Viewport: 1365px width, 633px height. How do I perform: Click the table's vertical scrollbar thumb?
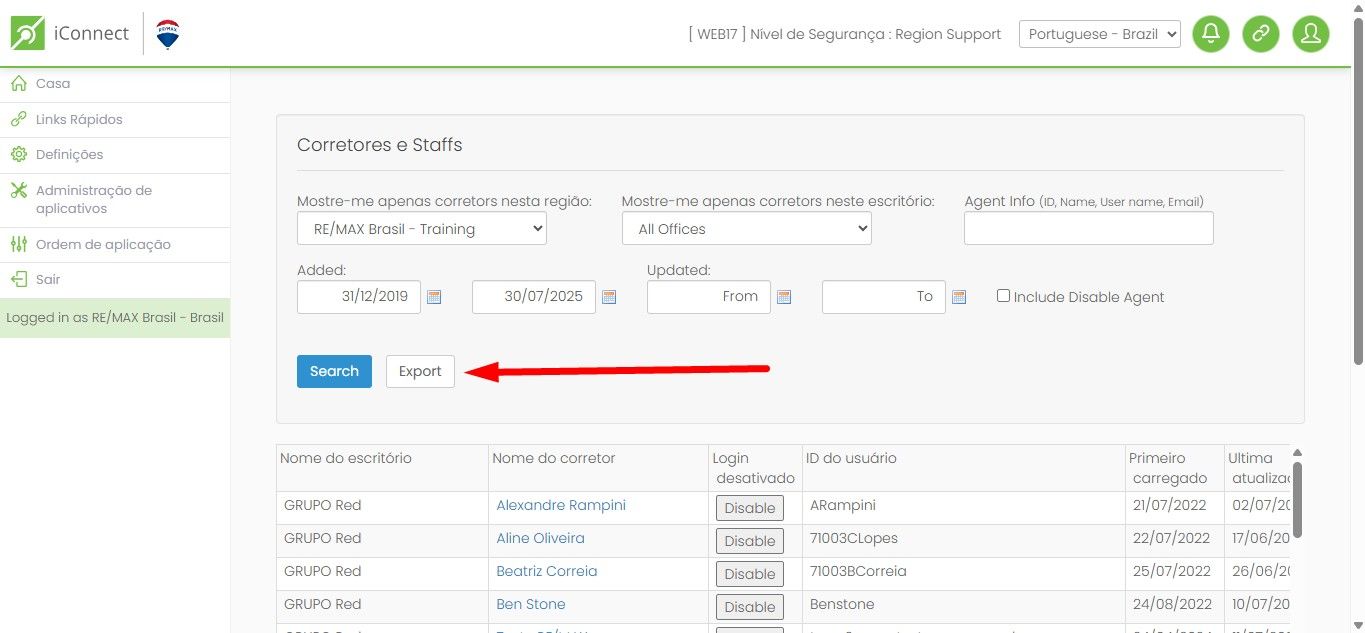1297,499
